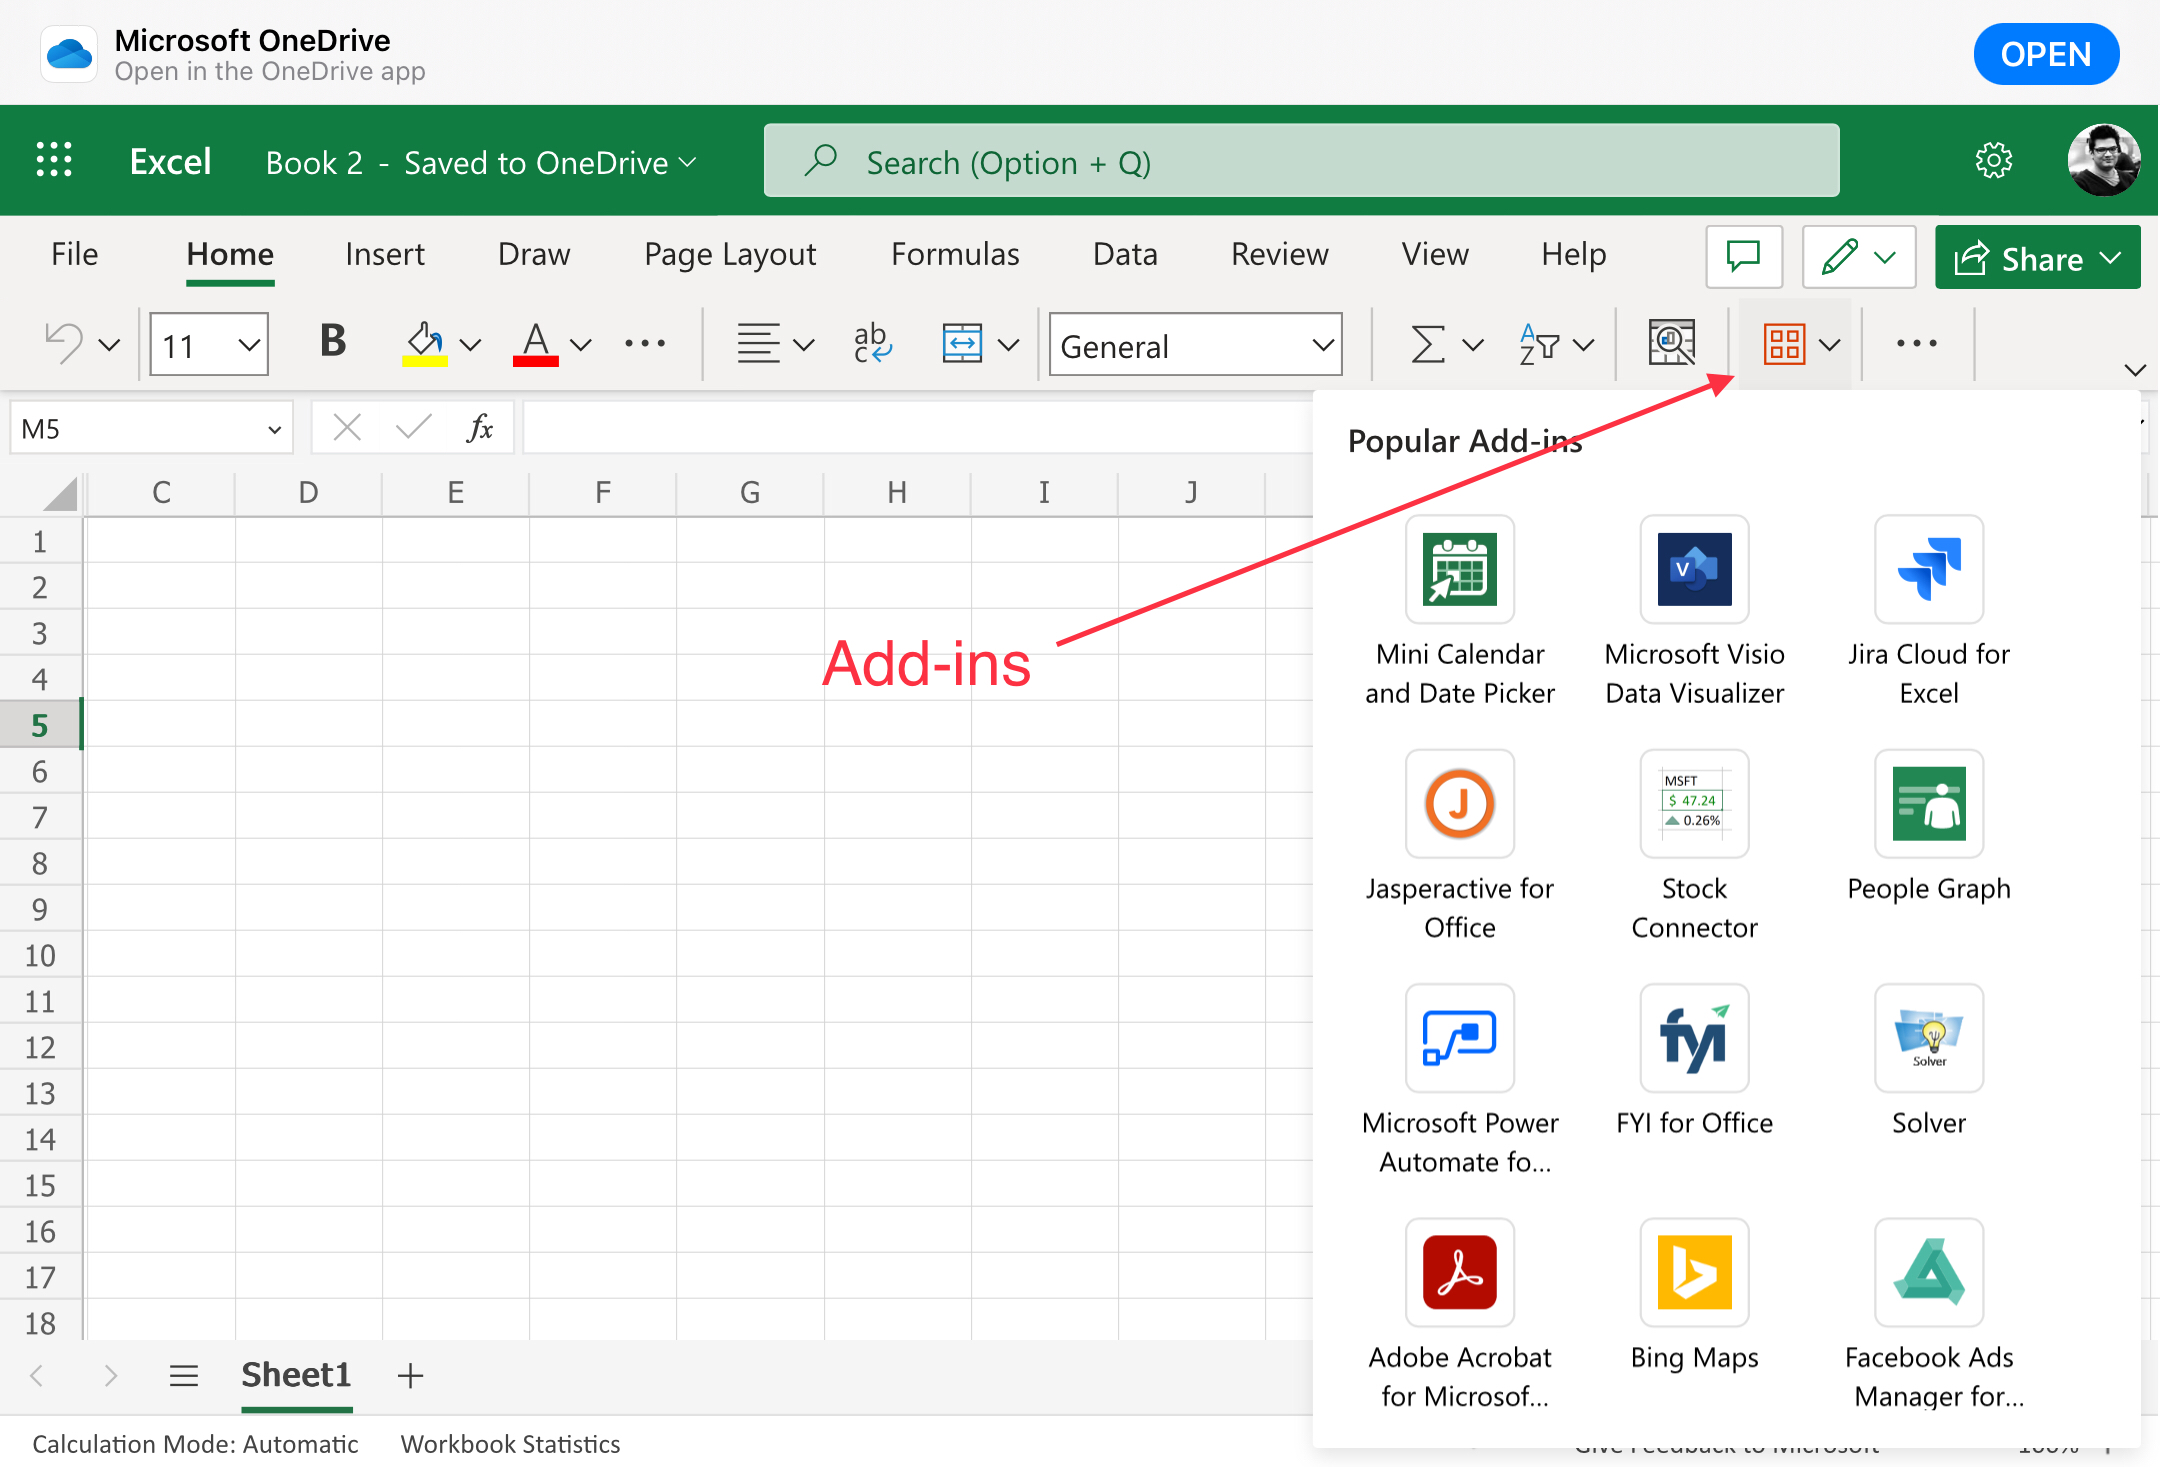Select Microsoft Power Automate add-in
This screenshot has width=2160, height=1467.
tap(1460, 1080)
